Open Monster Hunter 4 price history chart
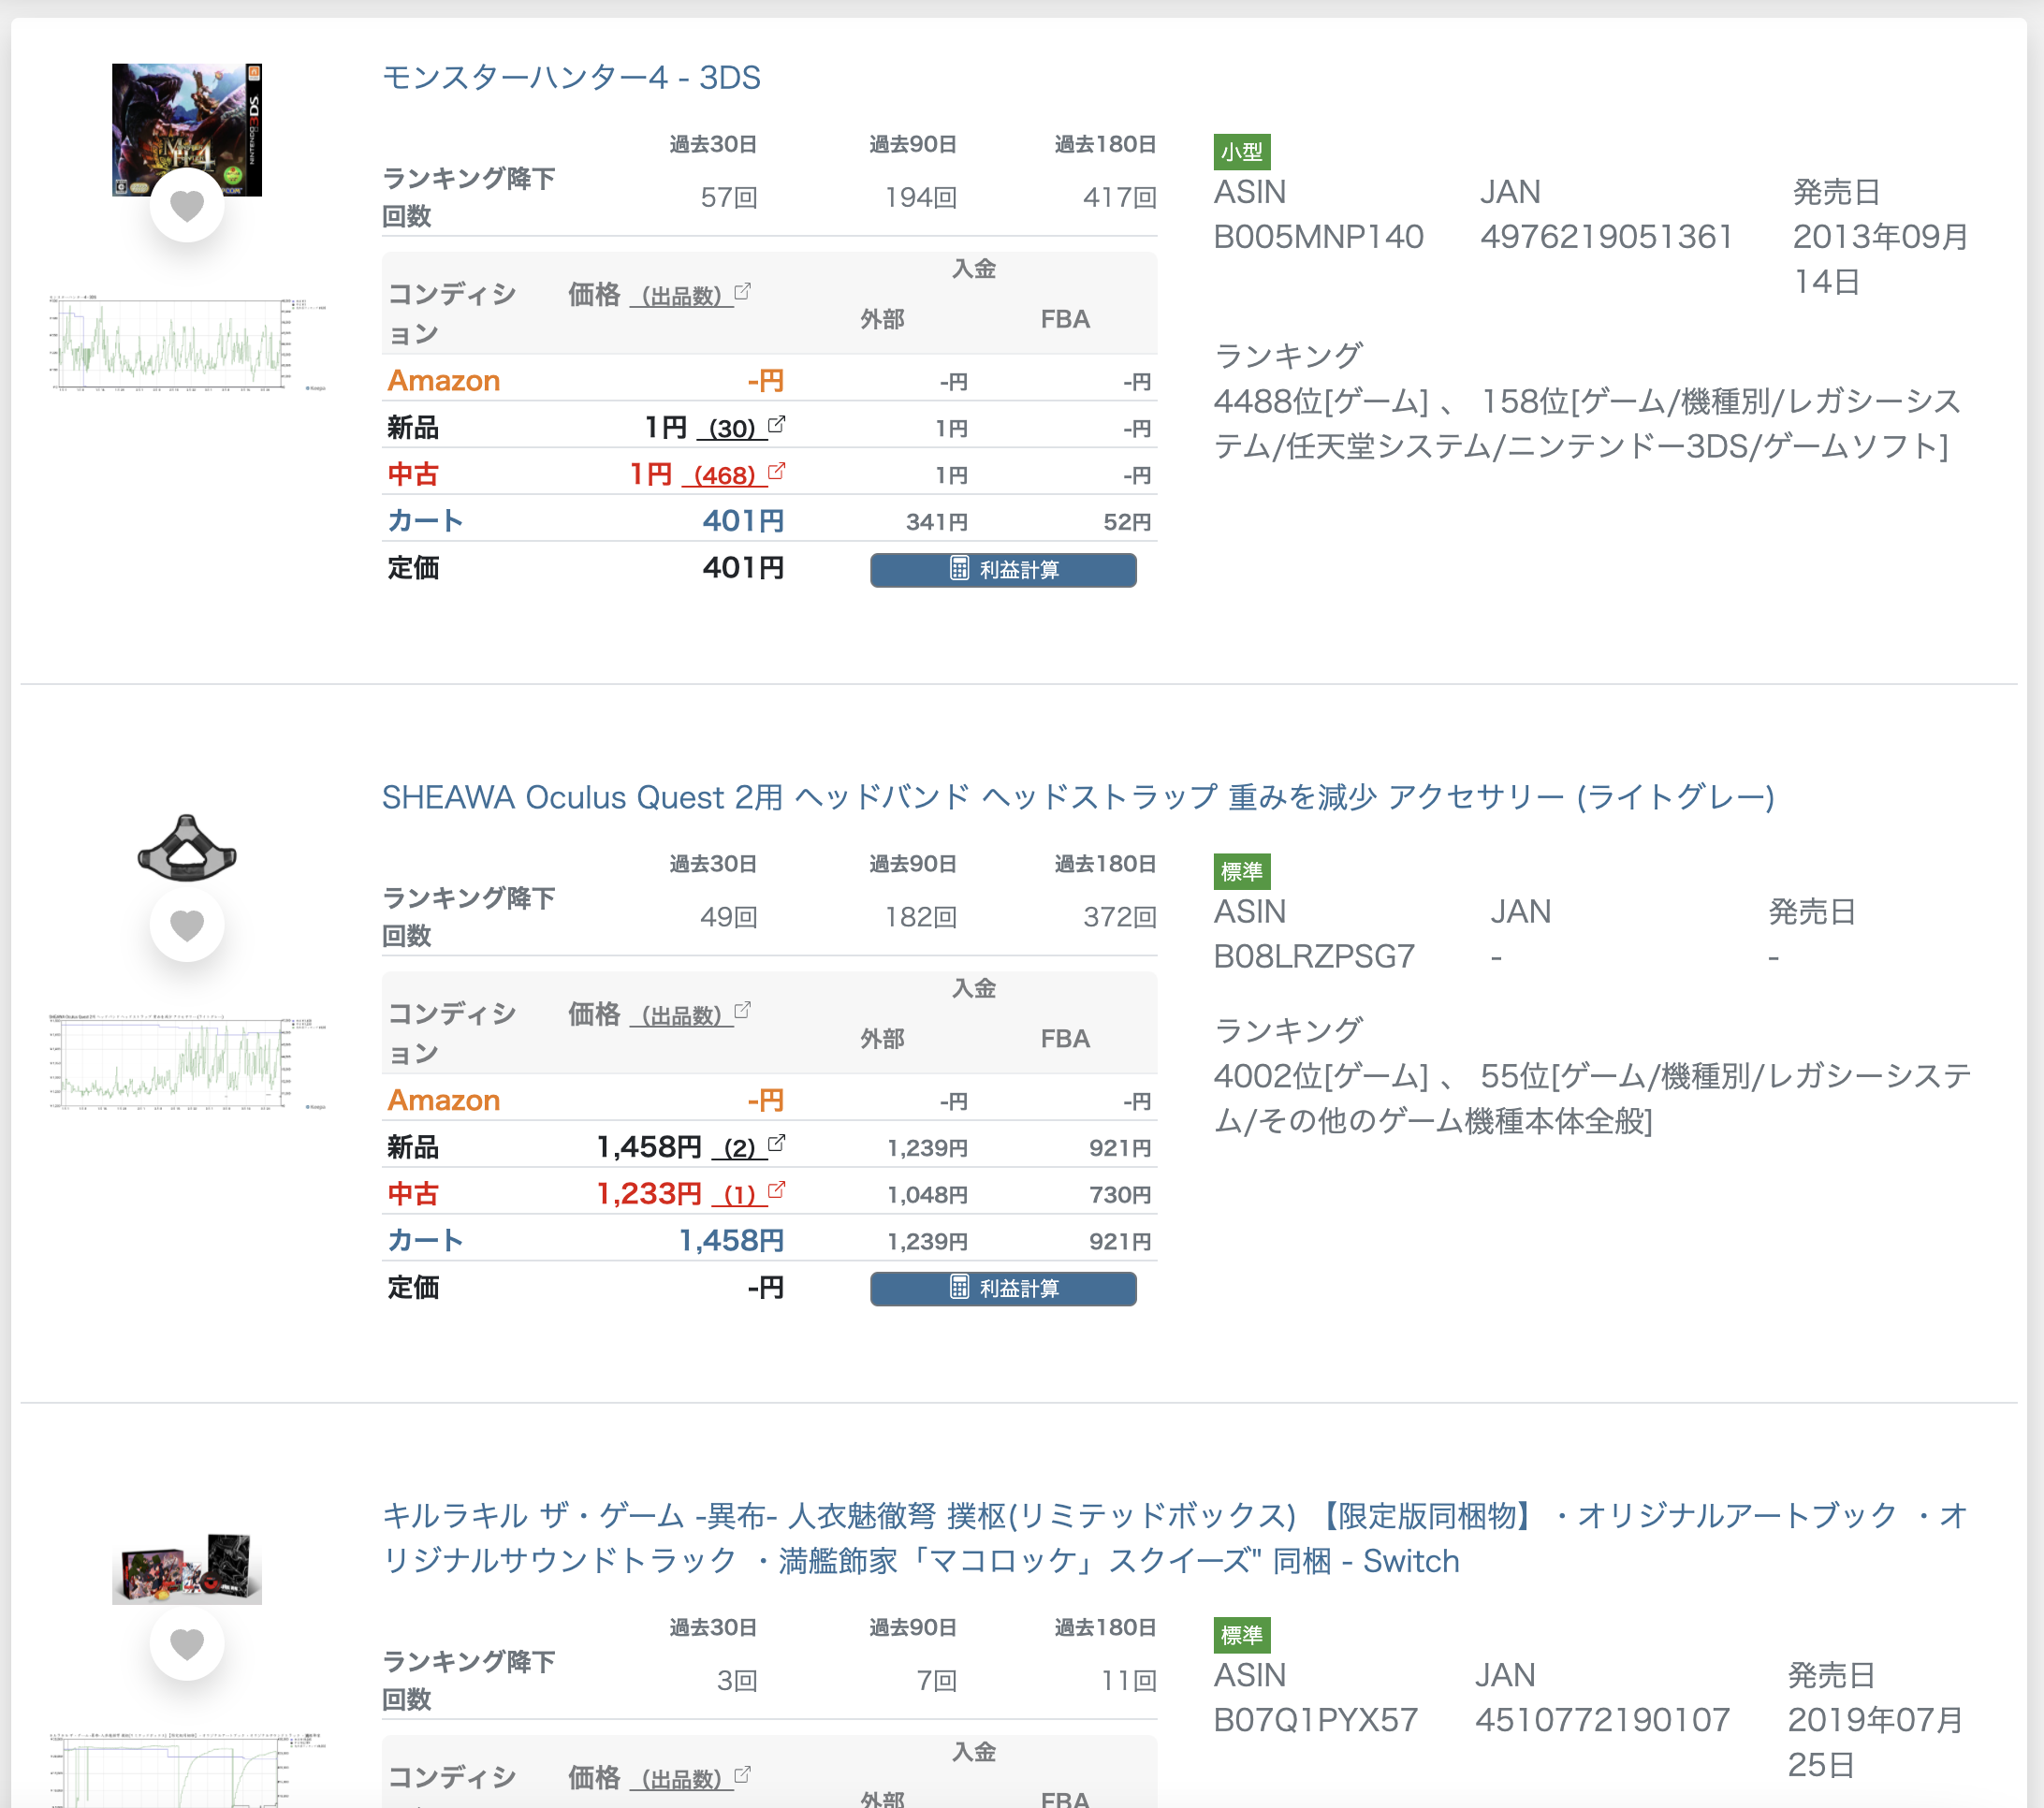 pyautogui.click(x=188, y=343)
